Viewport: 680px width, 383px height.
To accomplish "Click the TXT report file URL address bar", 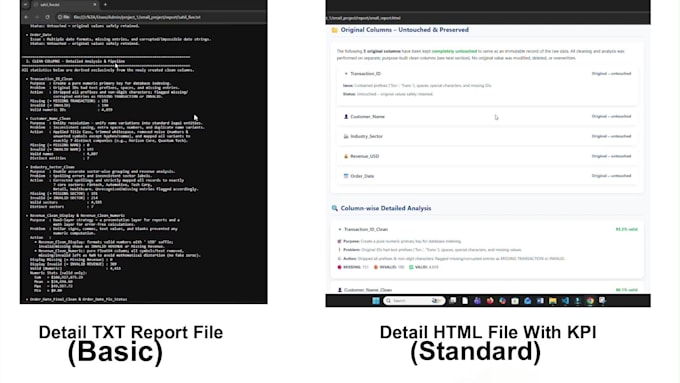I will tap(137, 17).
